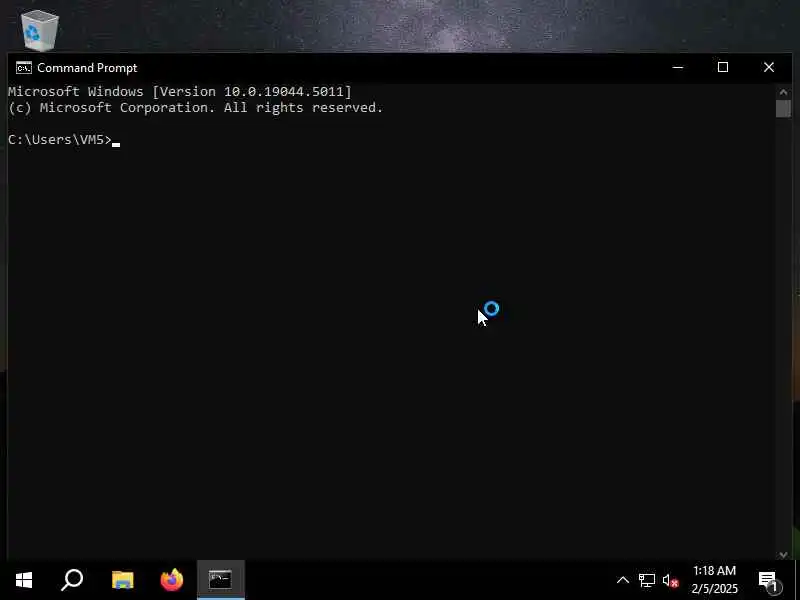The image size is (800, 600).
Task: Click the Microsoft Corporation copyright line
Action: [x=195, y=108]
